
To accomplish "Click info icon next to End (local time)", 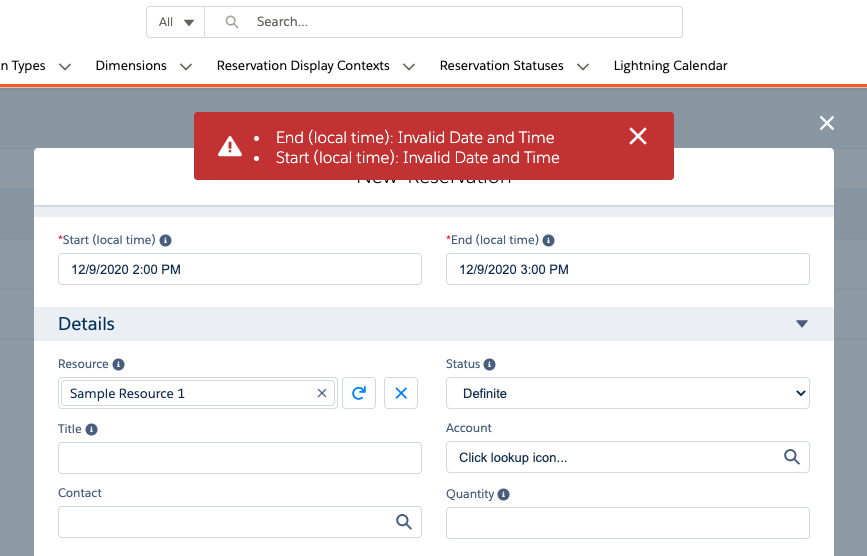I will coord(549,240).
